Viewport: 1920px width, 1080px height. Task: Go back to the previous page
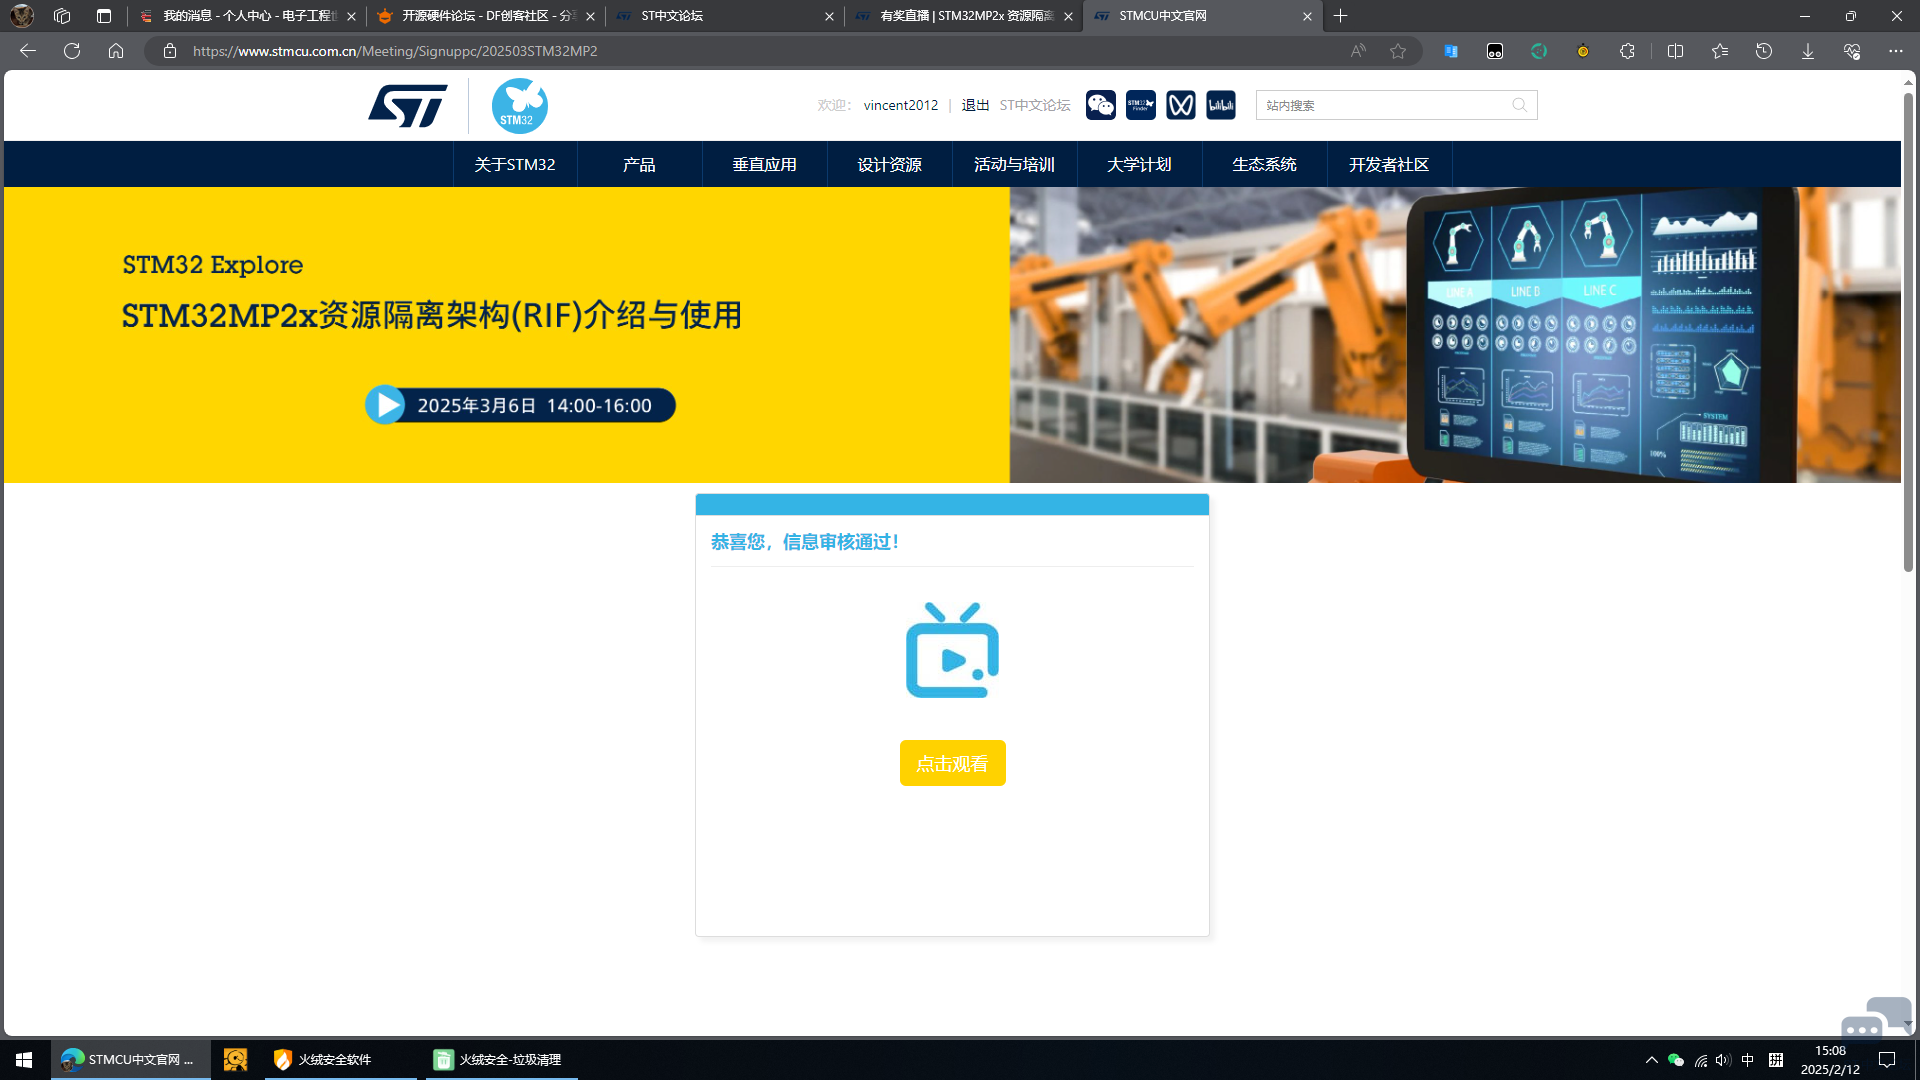point(28,51)
